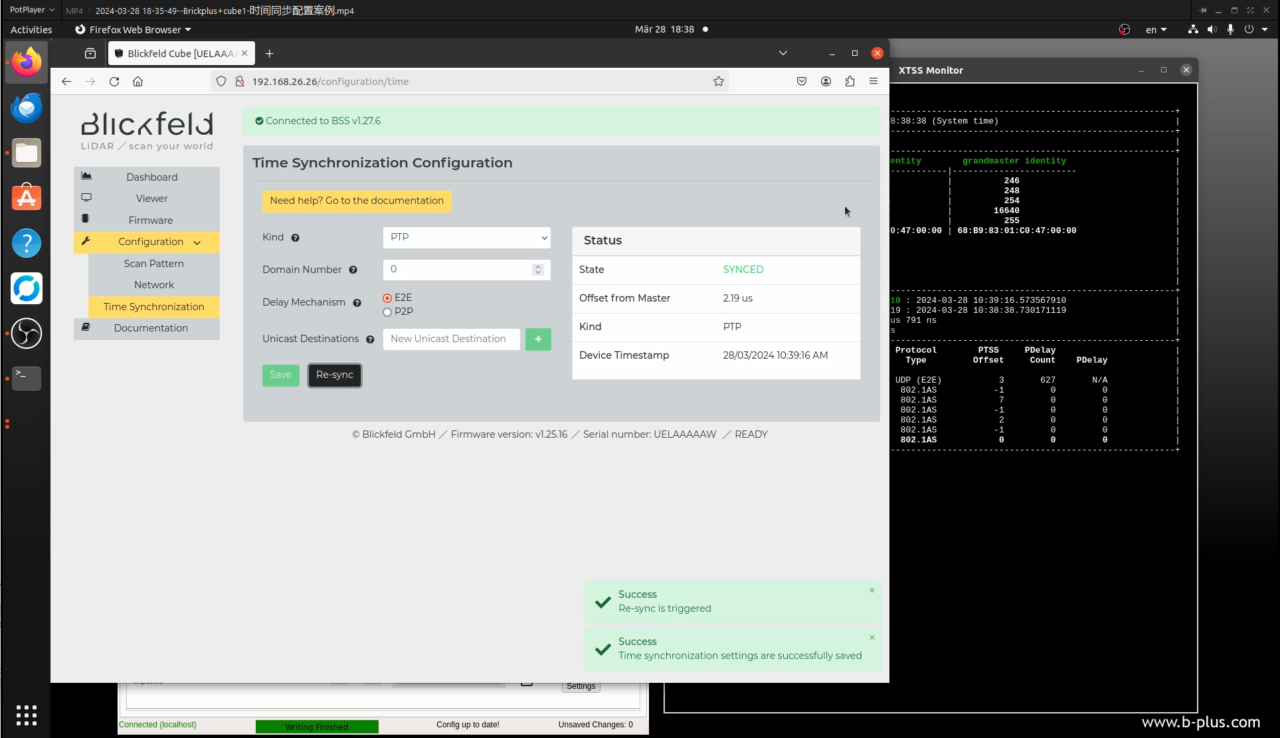Show help for Delay Mechanism

pos(357,303)
